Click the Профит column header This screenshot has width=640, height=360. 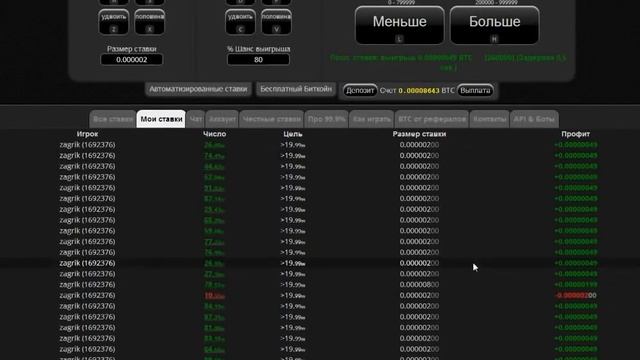point(576,134)
